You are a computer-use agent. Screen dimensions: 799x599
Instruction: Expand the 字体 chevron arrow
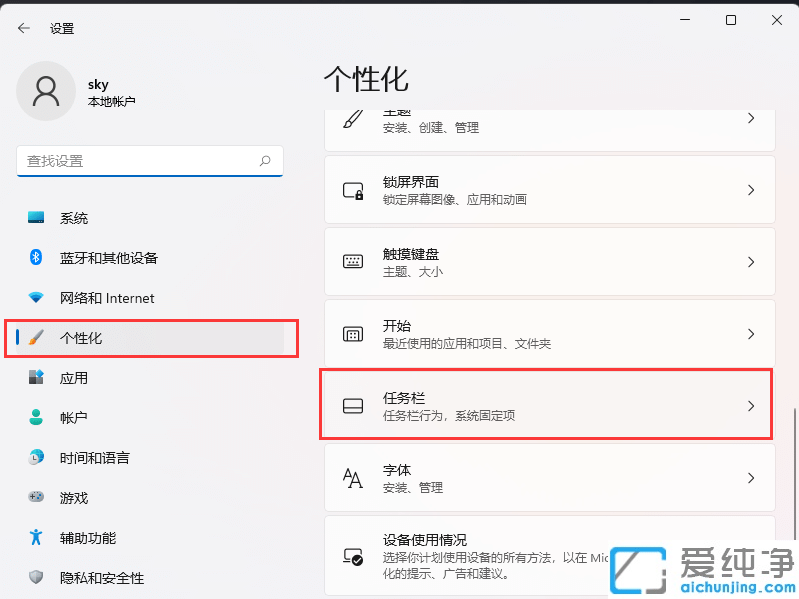coord(751,478)
